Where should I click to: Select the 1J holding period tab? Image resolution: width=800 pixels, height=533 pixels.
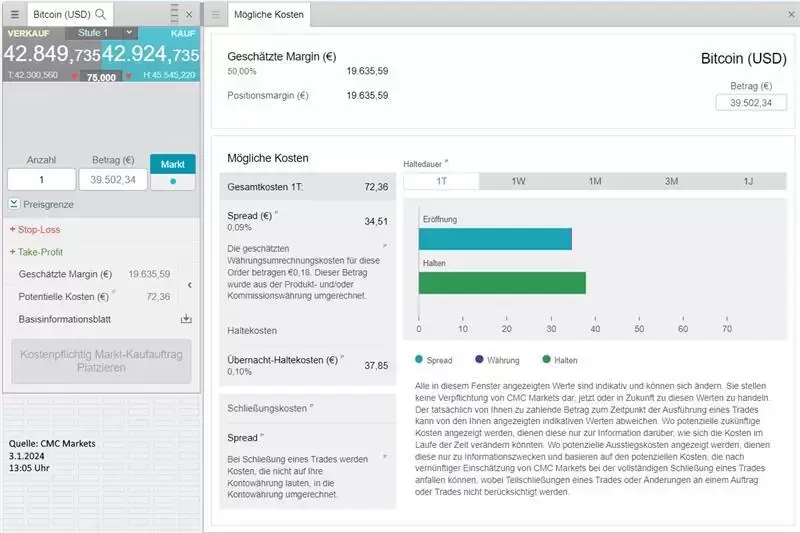pos(747,181)
